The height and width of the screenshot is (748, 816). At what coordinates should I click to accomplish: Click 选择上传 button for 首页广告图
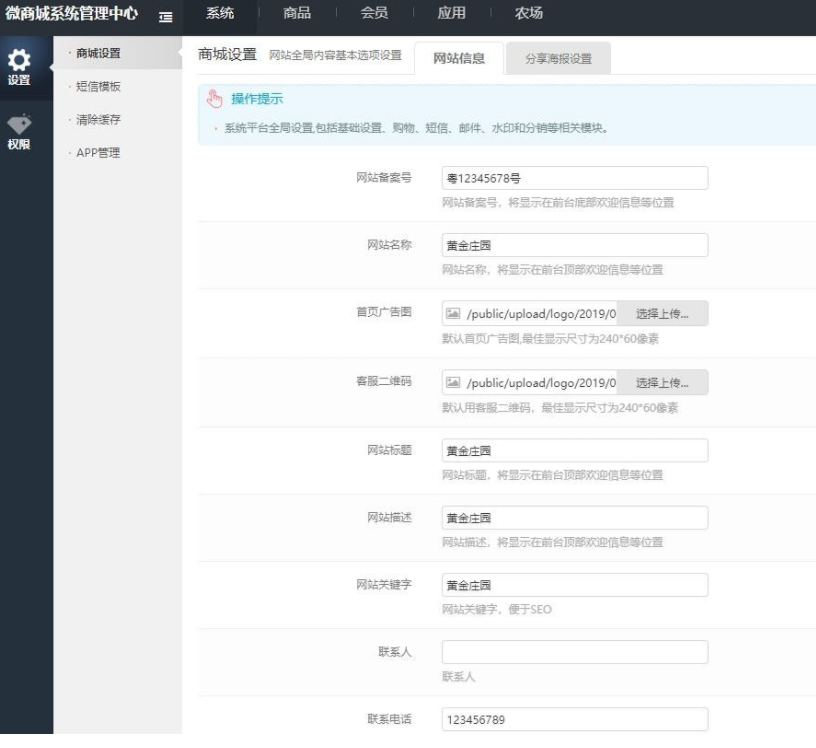coord(662,313)
